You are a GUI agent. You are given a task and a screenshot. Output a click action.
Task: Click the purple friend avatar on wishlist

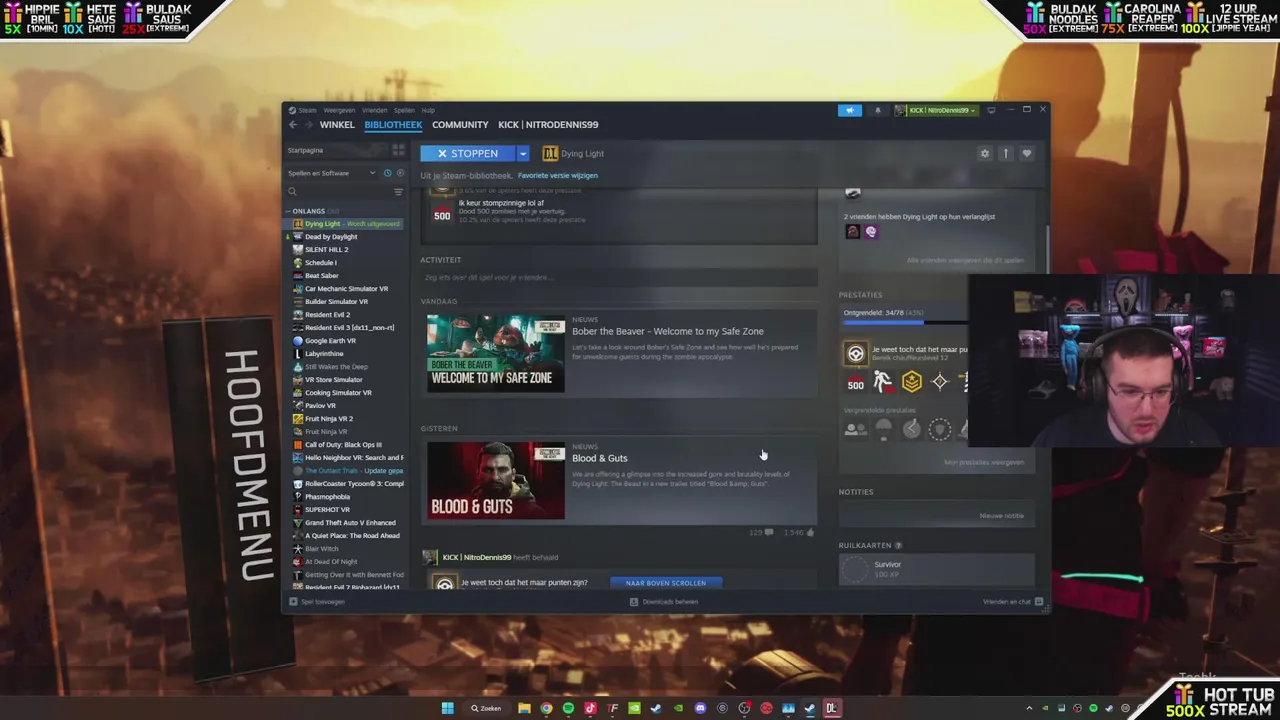870,232
